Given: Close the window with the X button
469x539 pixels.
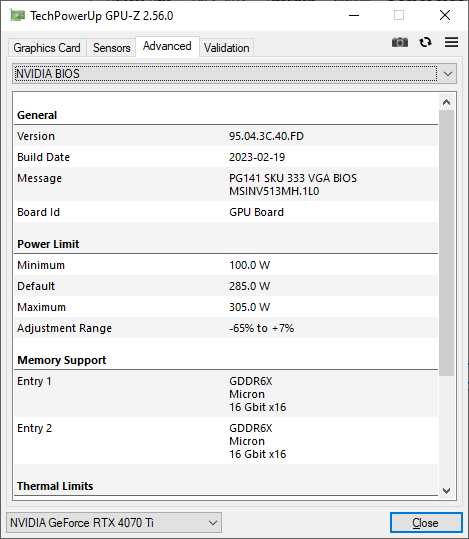Looking at the screenshot, I should [x=445, y=15].
